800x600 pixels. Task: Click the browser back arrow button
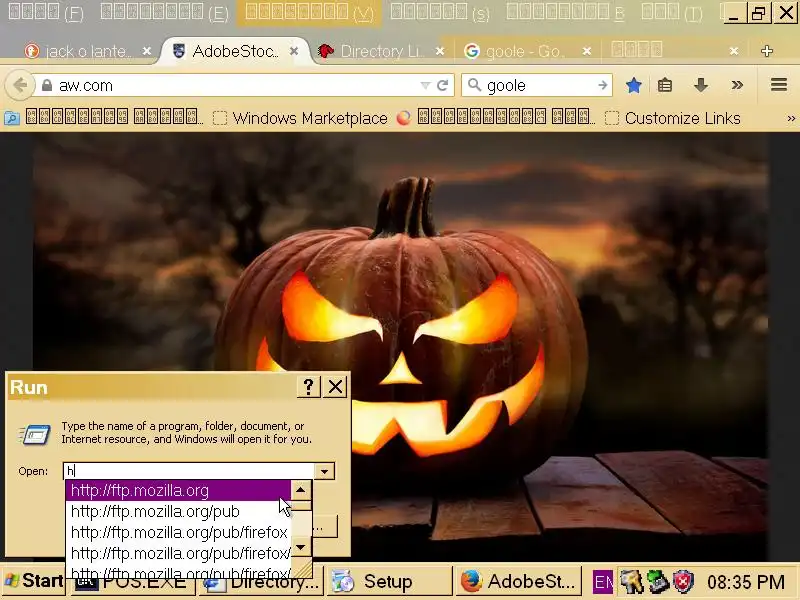pyautogui.click(x=19, y=85)
